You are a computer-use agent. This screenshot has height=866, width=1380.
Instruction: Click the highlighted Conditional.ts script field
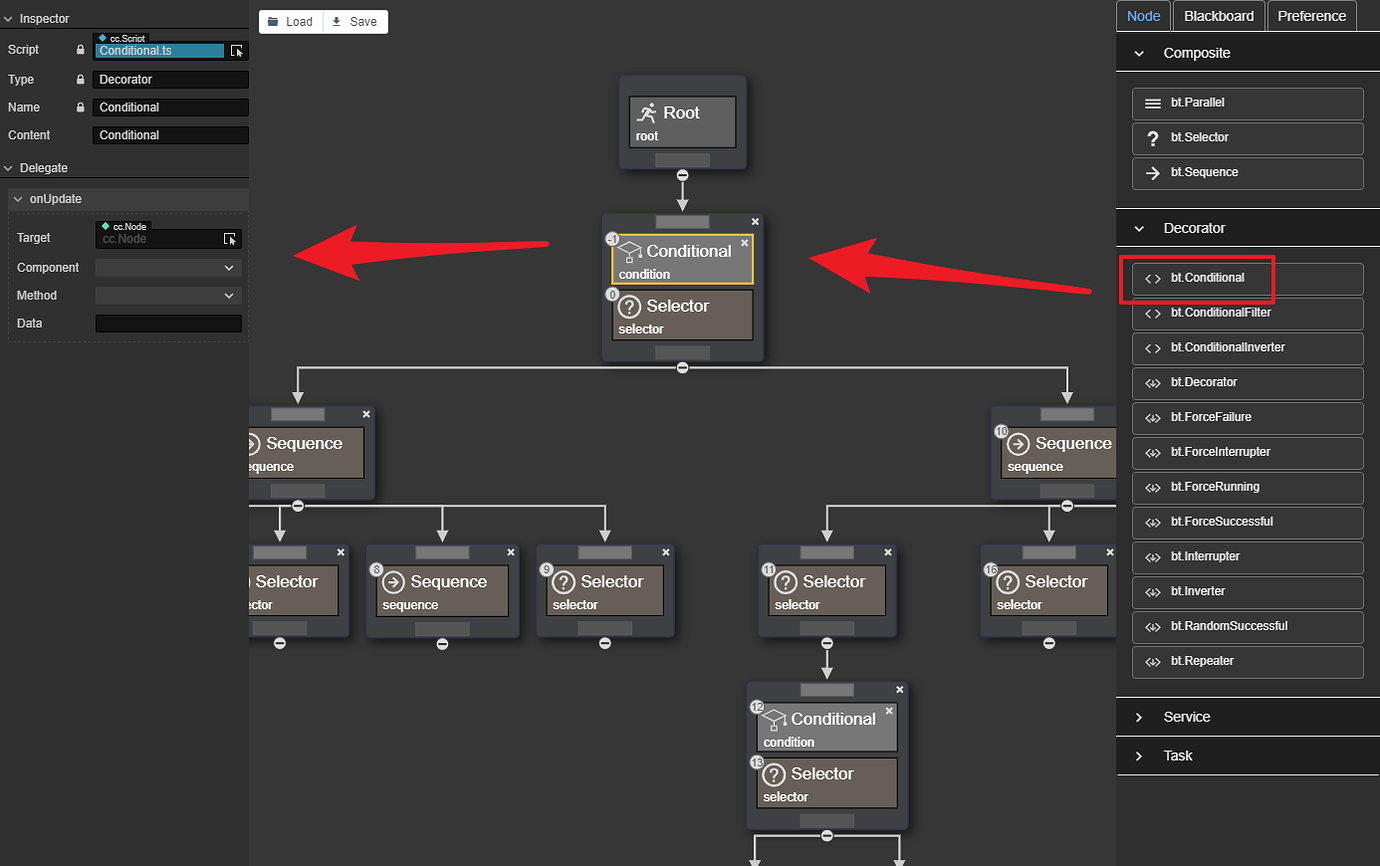(160, 49)
